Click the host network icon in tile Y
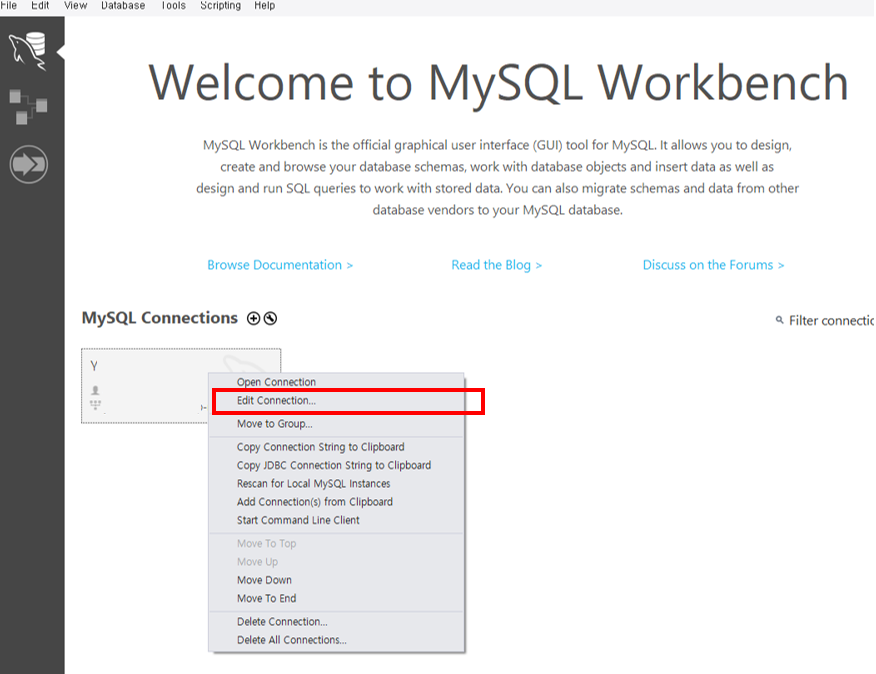Image resolution: width=876 pixels, height=674 pixels. tap(96, 405)
